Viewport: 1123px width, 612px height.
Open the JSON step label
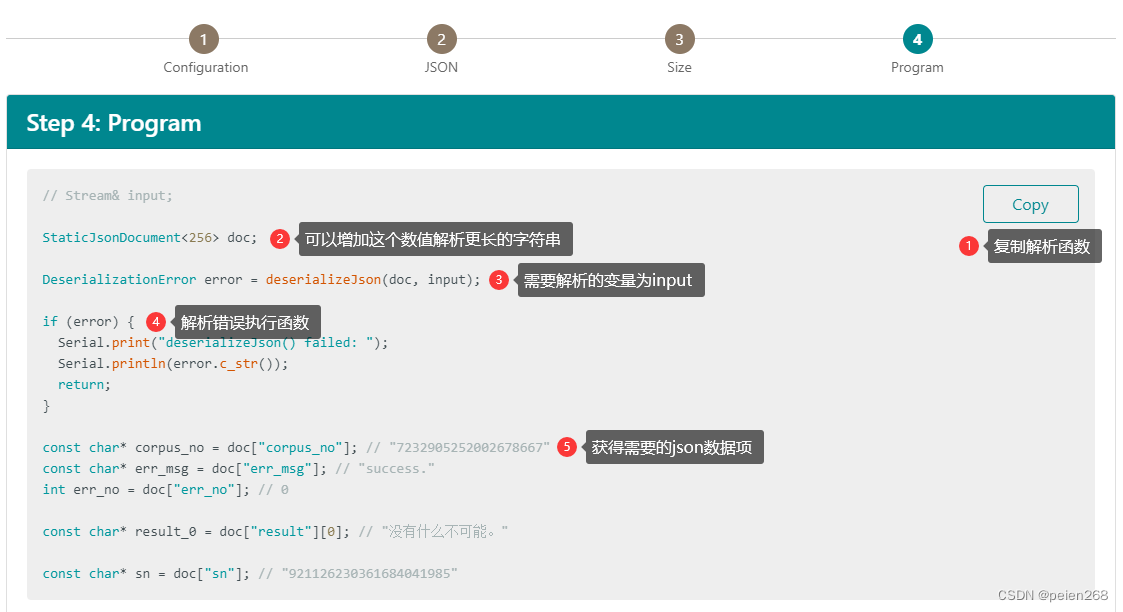pos(441,67)
